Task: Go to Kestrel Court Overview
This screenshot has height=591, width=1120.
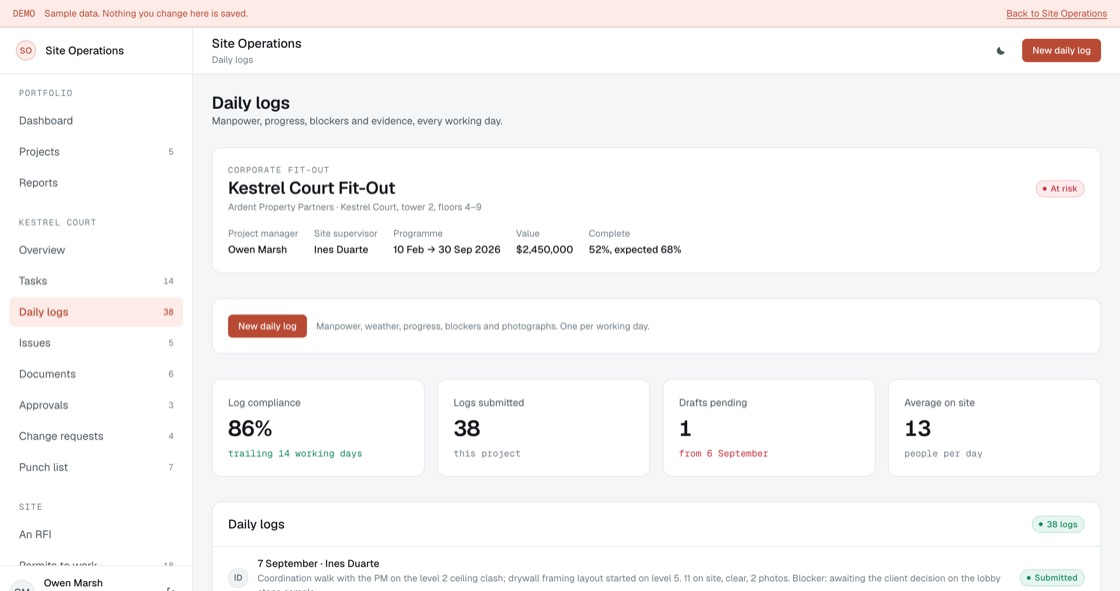Action: [x=96, y=250]
